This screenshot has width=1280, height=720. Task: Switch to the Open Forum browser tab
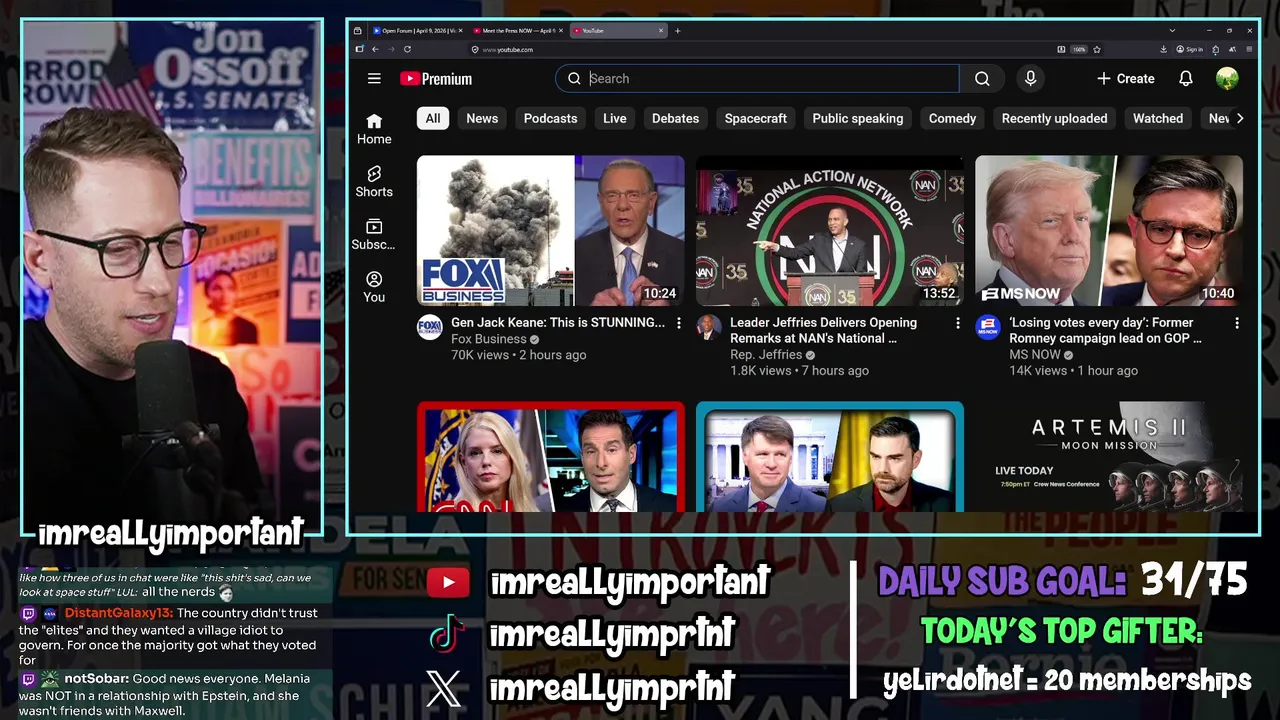(417, 31)
